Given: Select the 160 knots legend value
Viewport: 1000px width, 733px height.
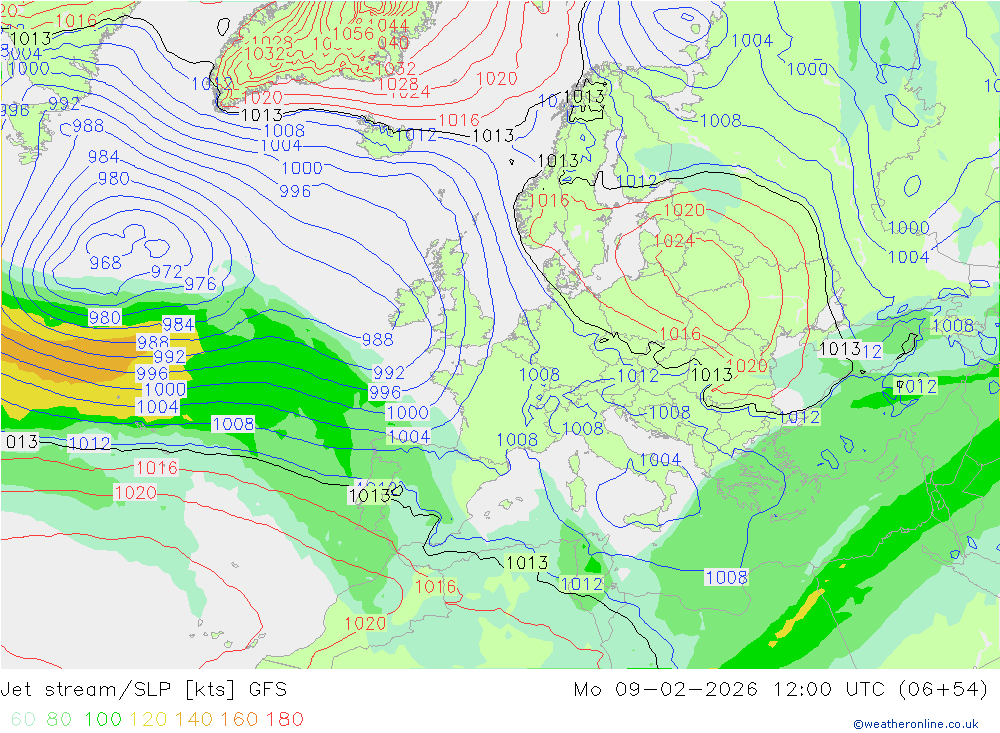Looking at the screenshot, I should [x=239, y=719].
